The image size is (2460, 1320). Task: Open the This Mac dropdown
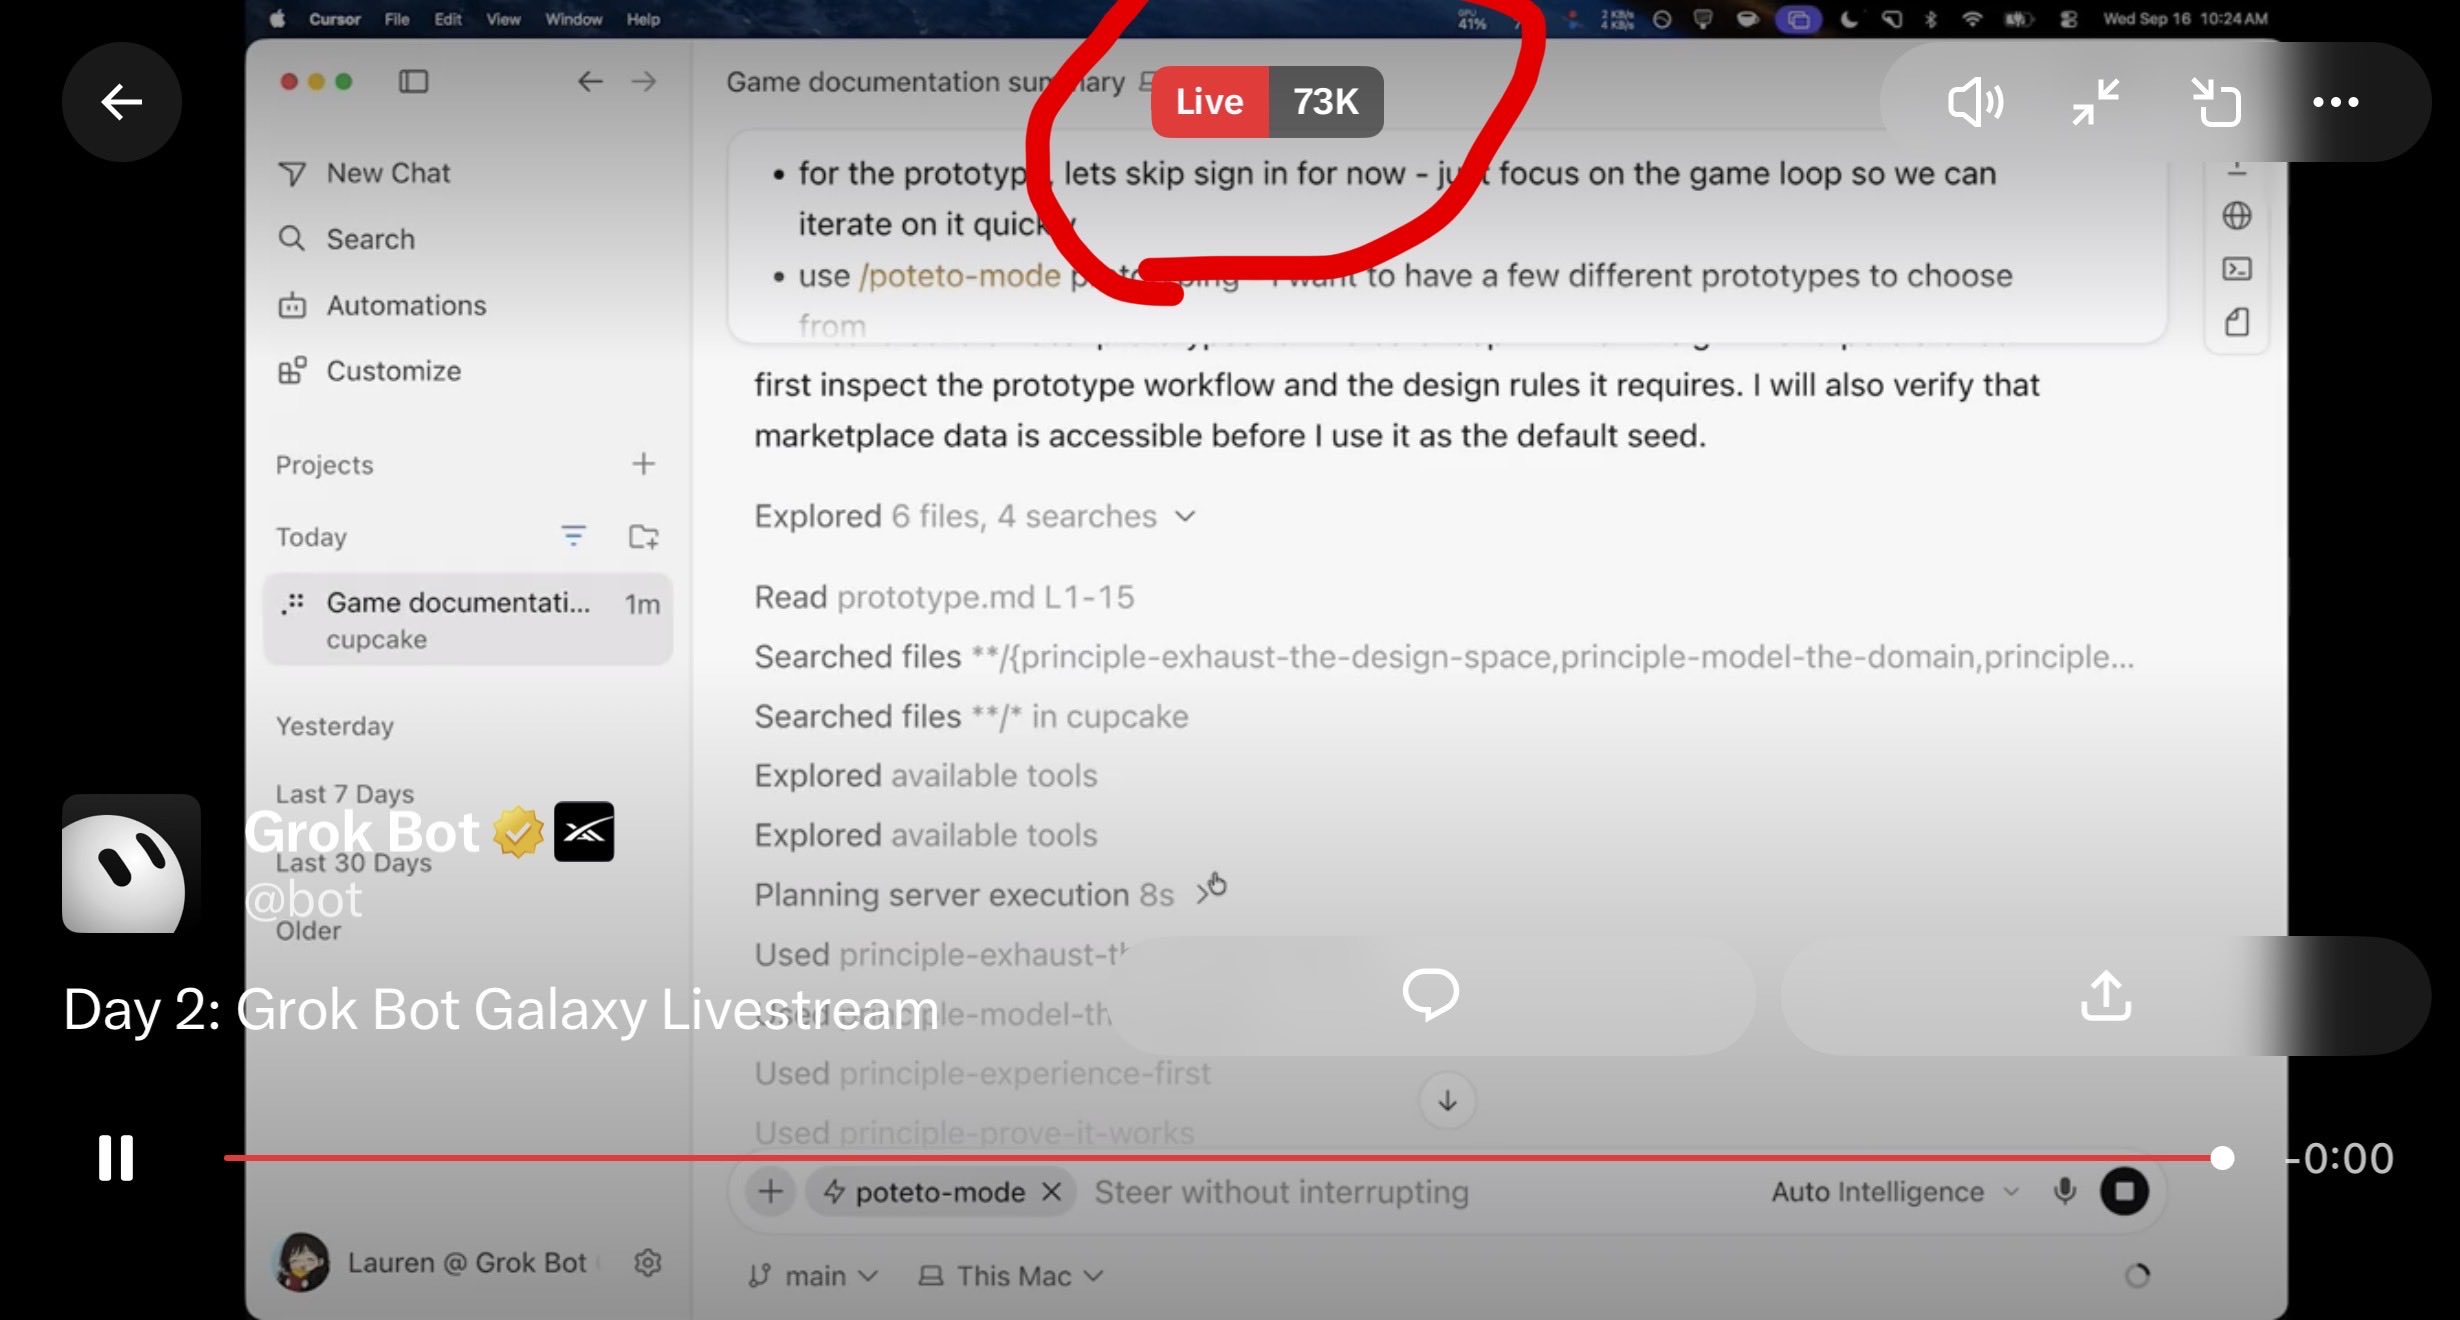pyautogui.click(x=1011, y=1275)
